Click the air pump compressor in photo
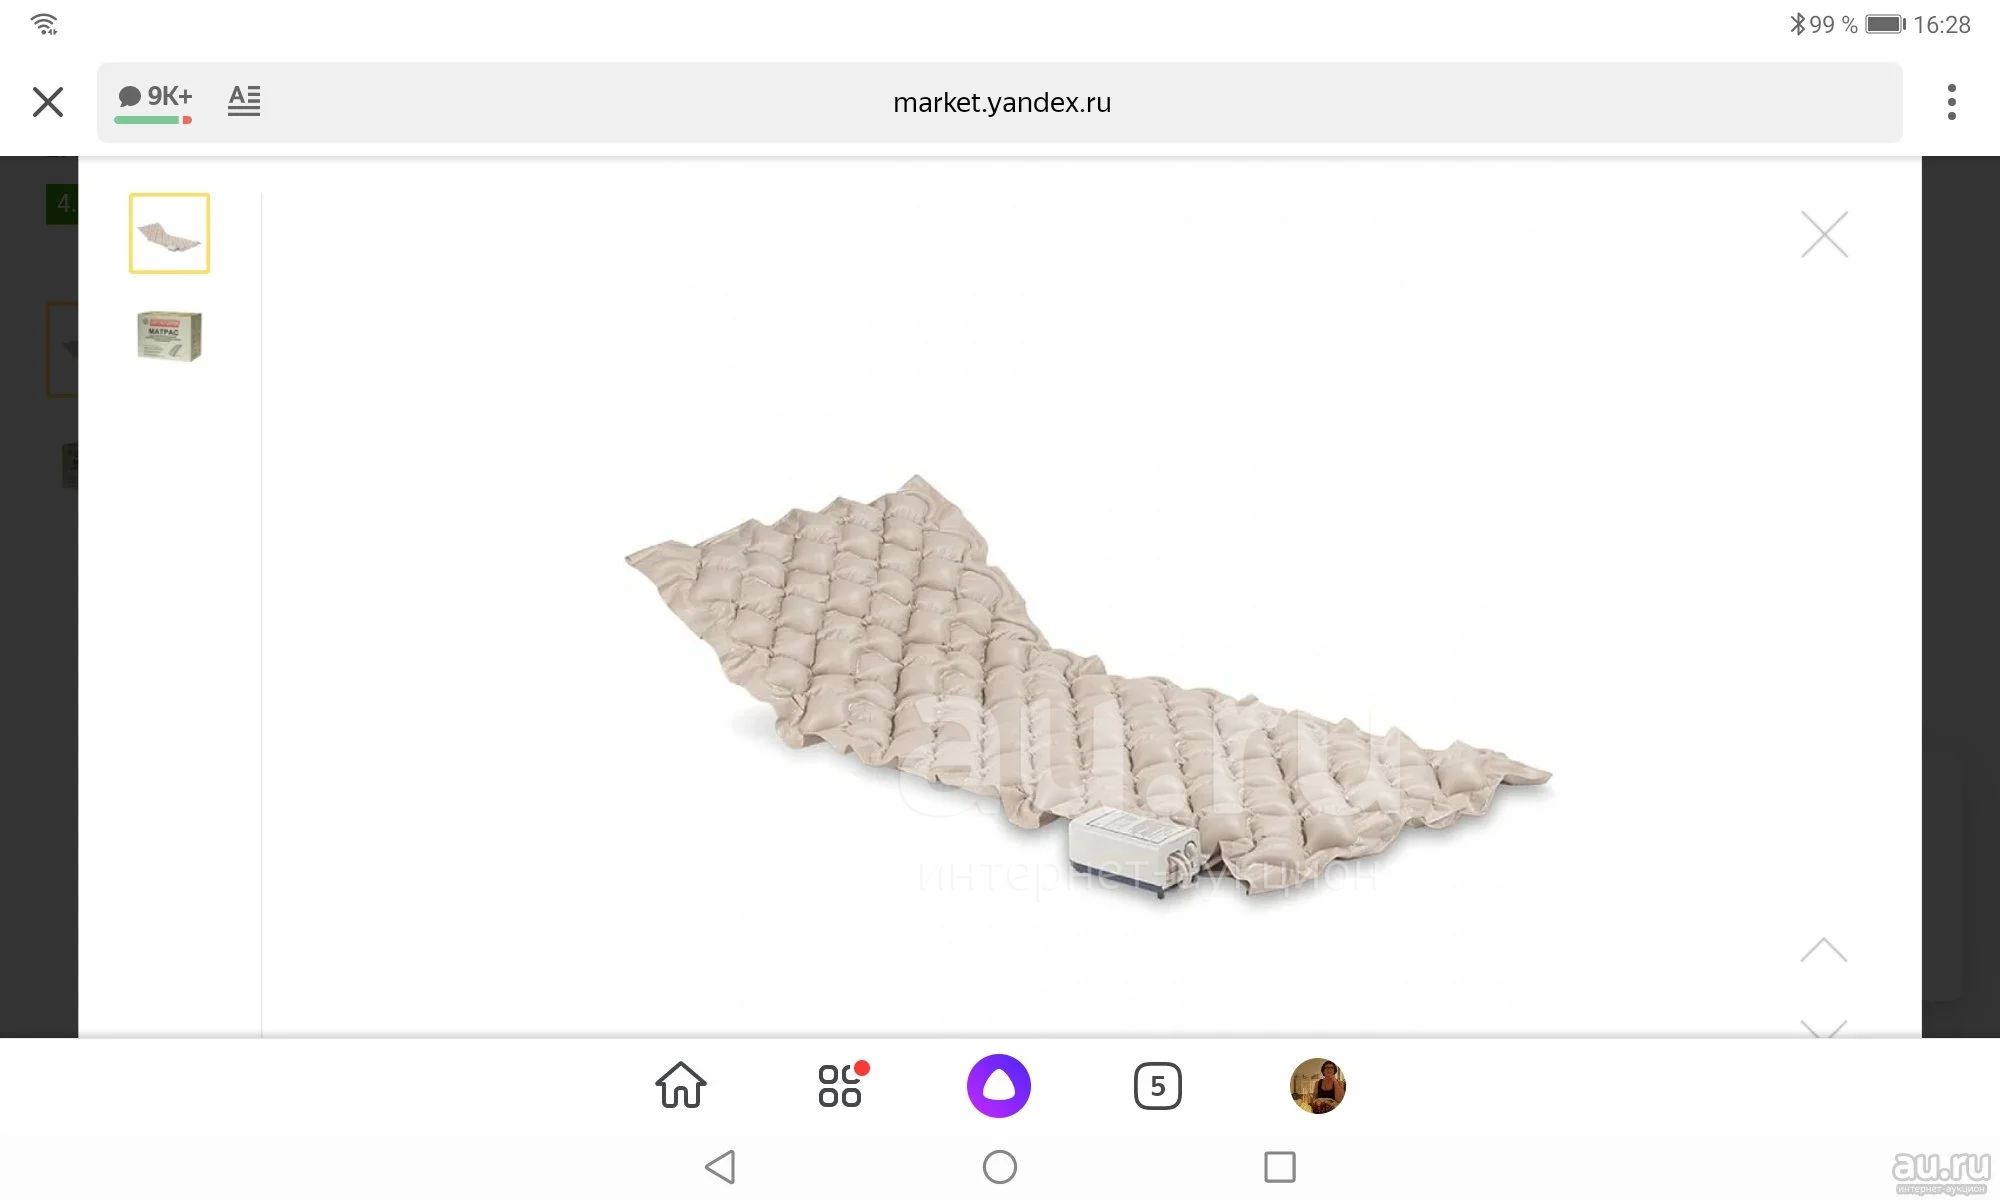Viewport: 2000px width, 1200px height. click(x=1135, y=853)
